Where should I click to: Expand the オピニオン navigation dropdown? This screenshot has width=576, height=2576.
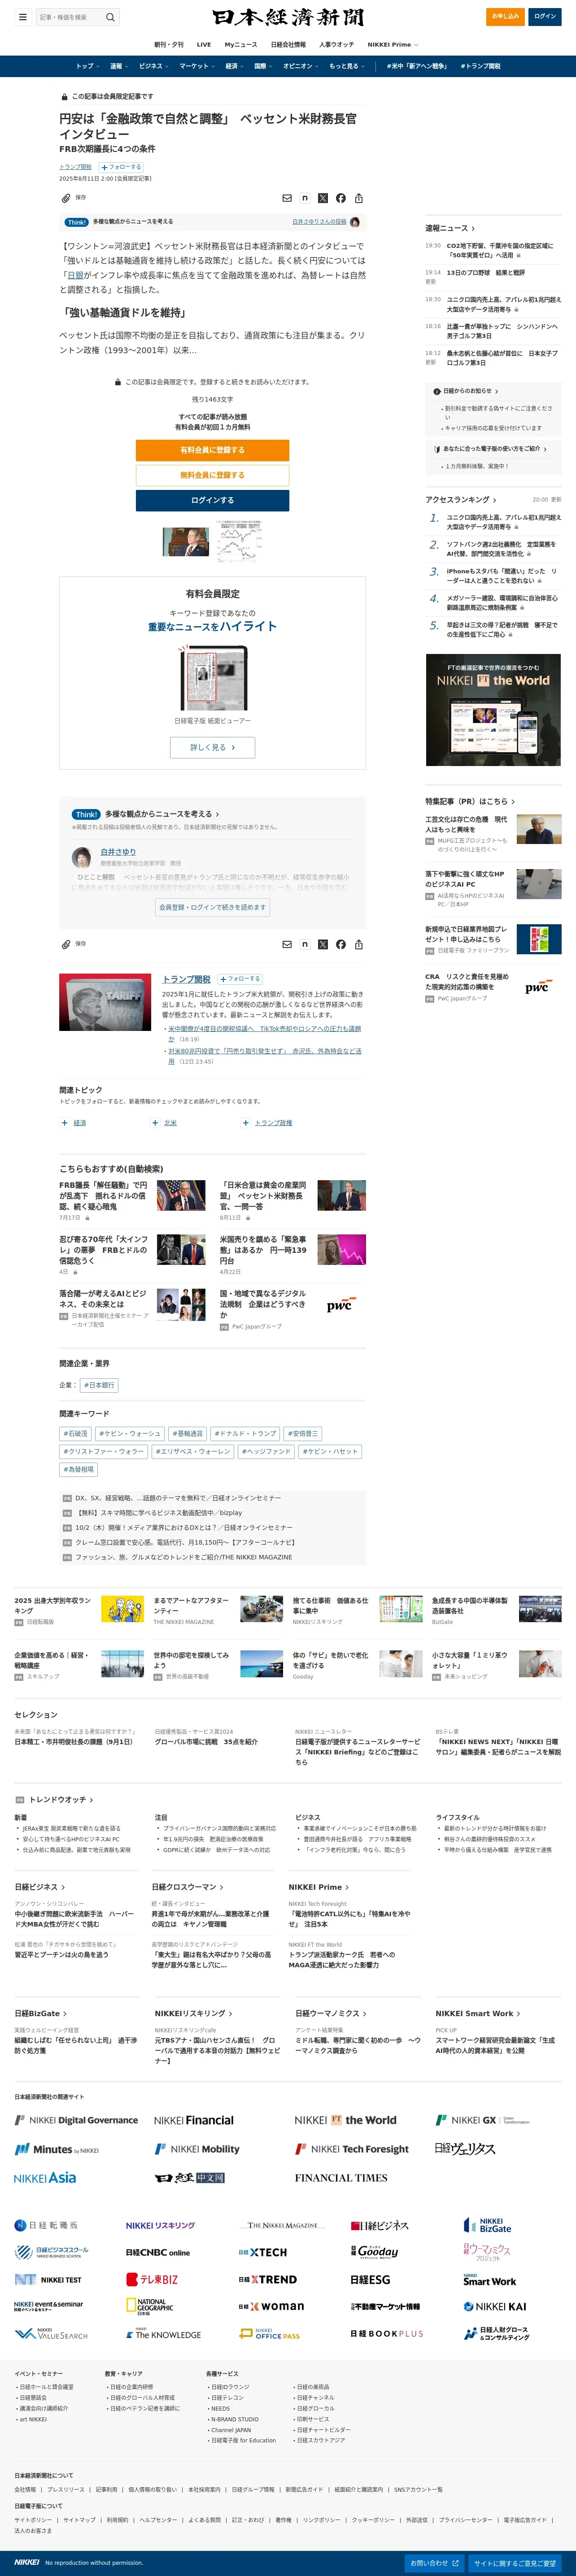301,66
